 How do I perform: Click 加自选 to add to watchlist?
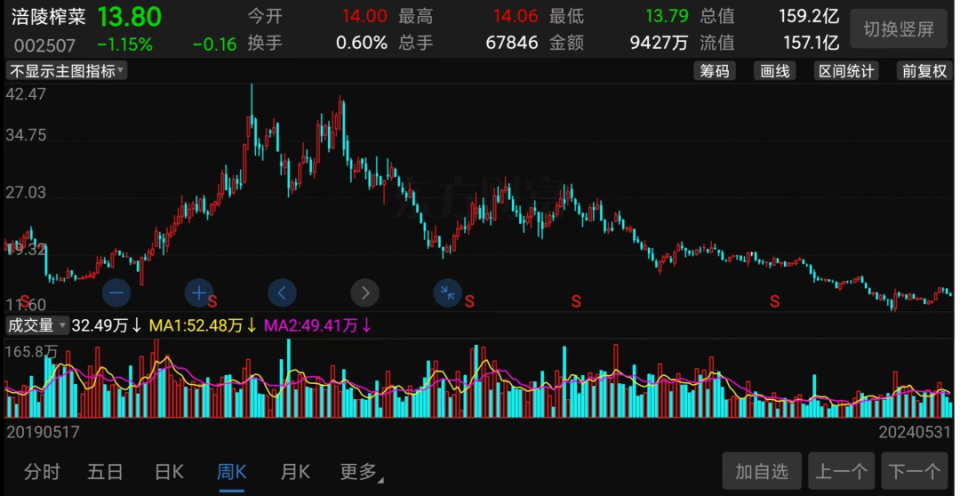coord(762,471)
